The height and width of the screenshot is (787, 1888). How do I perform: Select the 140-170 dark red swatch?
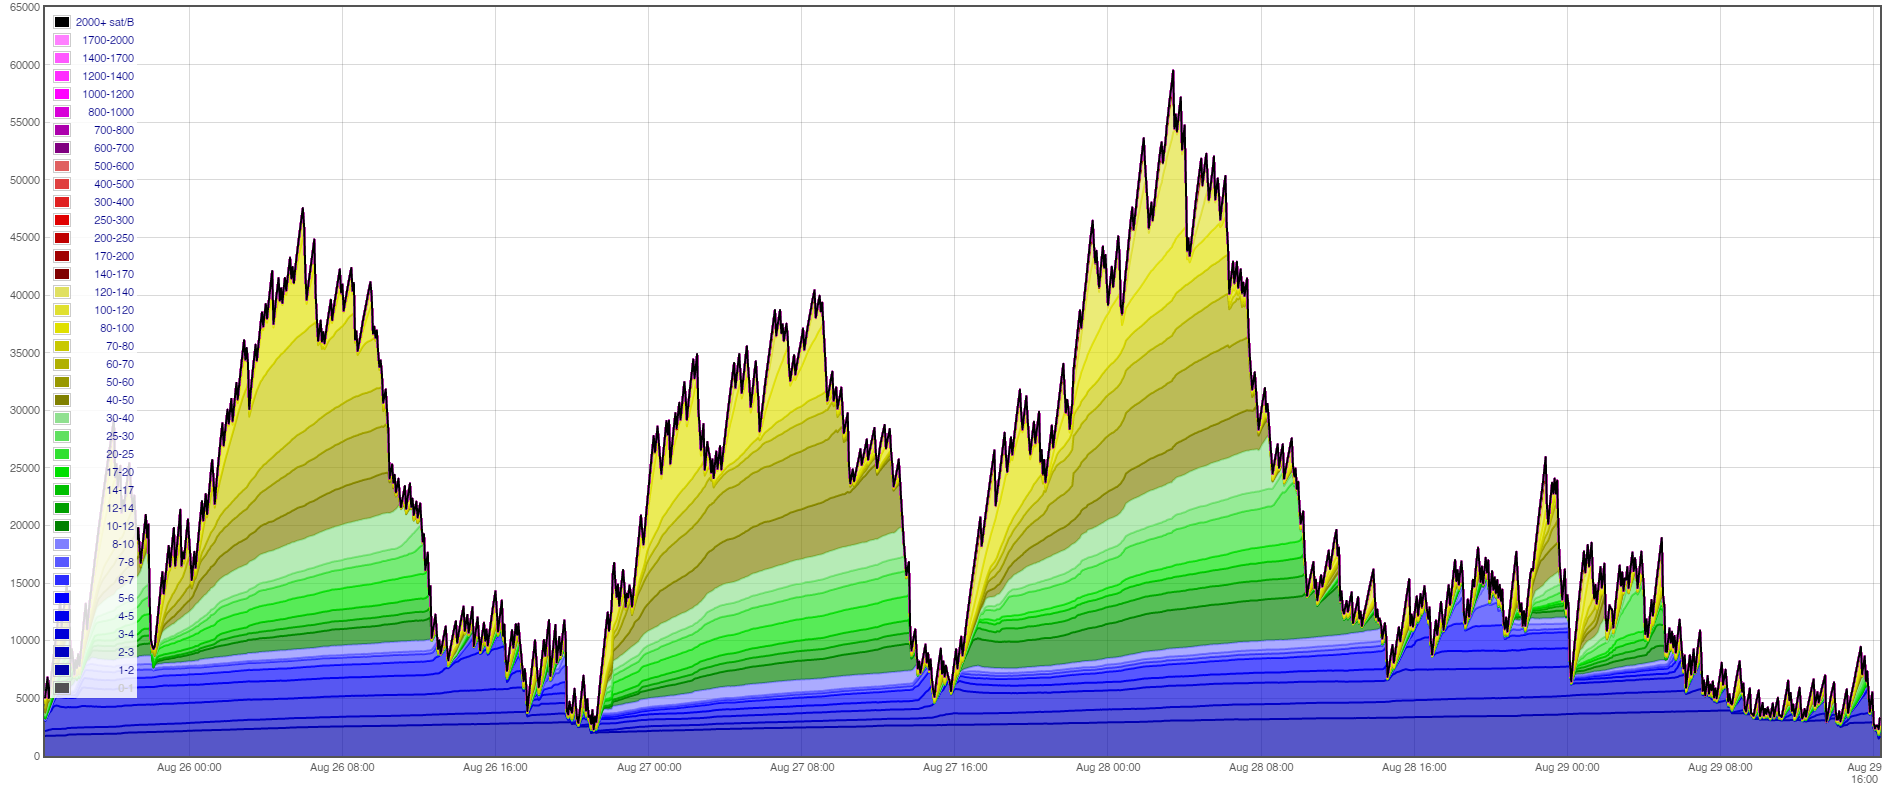coord(62,274)
